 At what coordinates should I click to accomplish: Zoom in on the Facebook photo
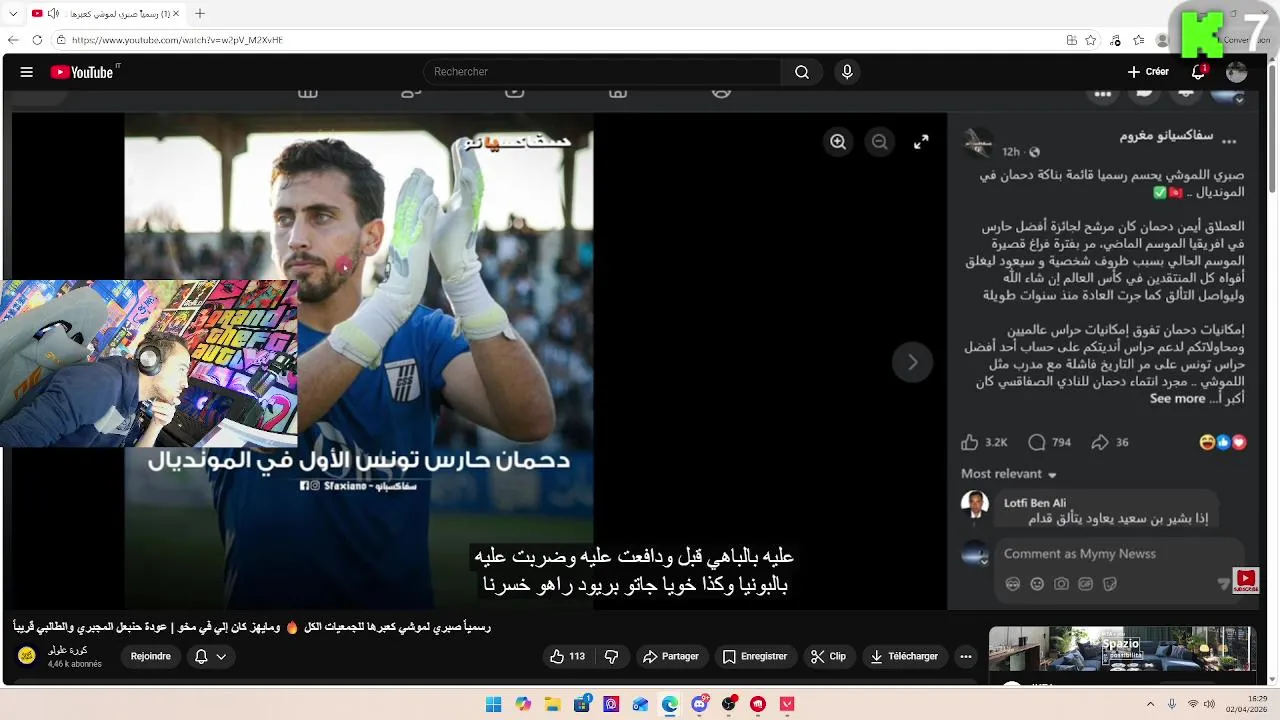pyautogui.click(x=838, y=142)
